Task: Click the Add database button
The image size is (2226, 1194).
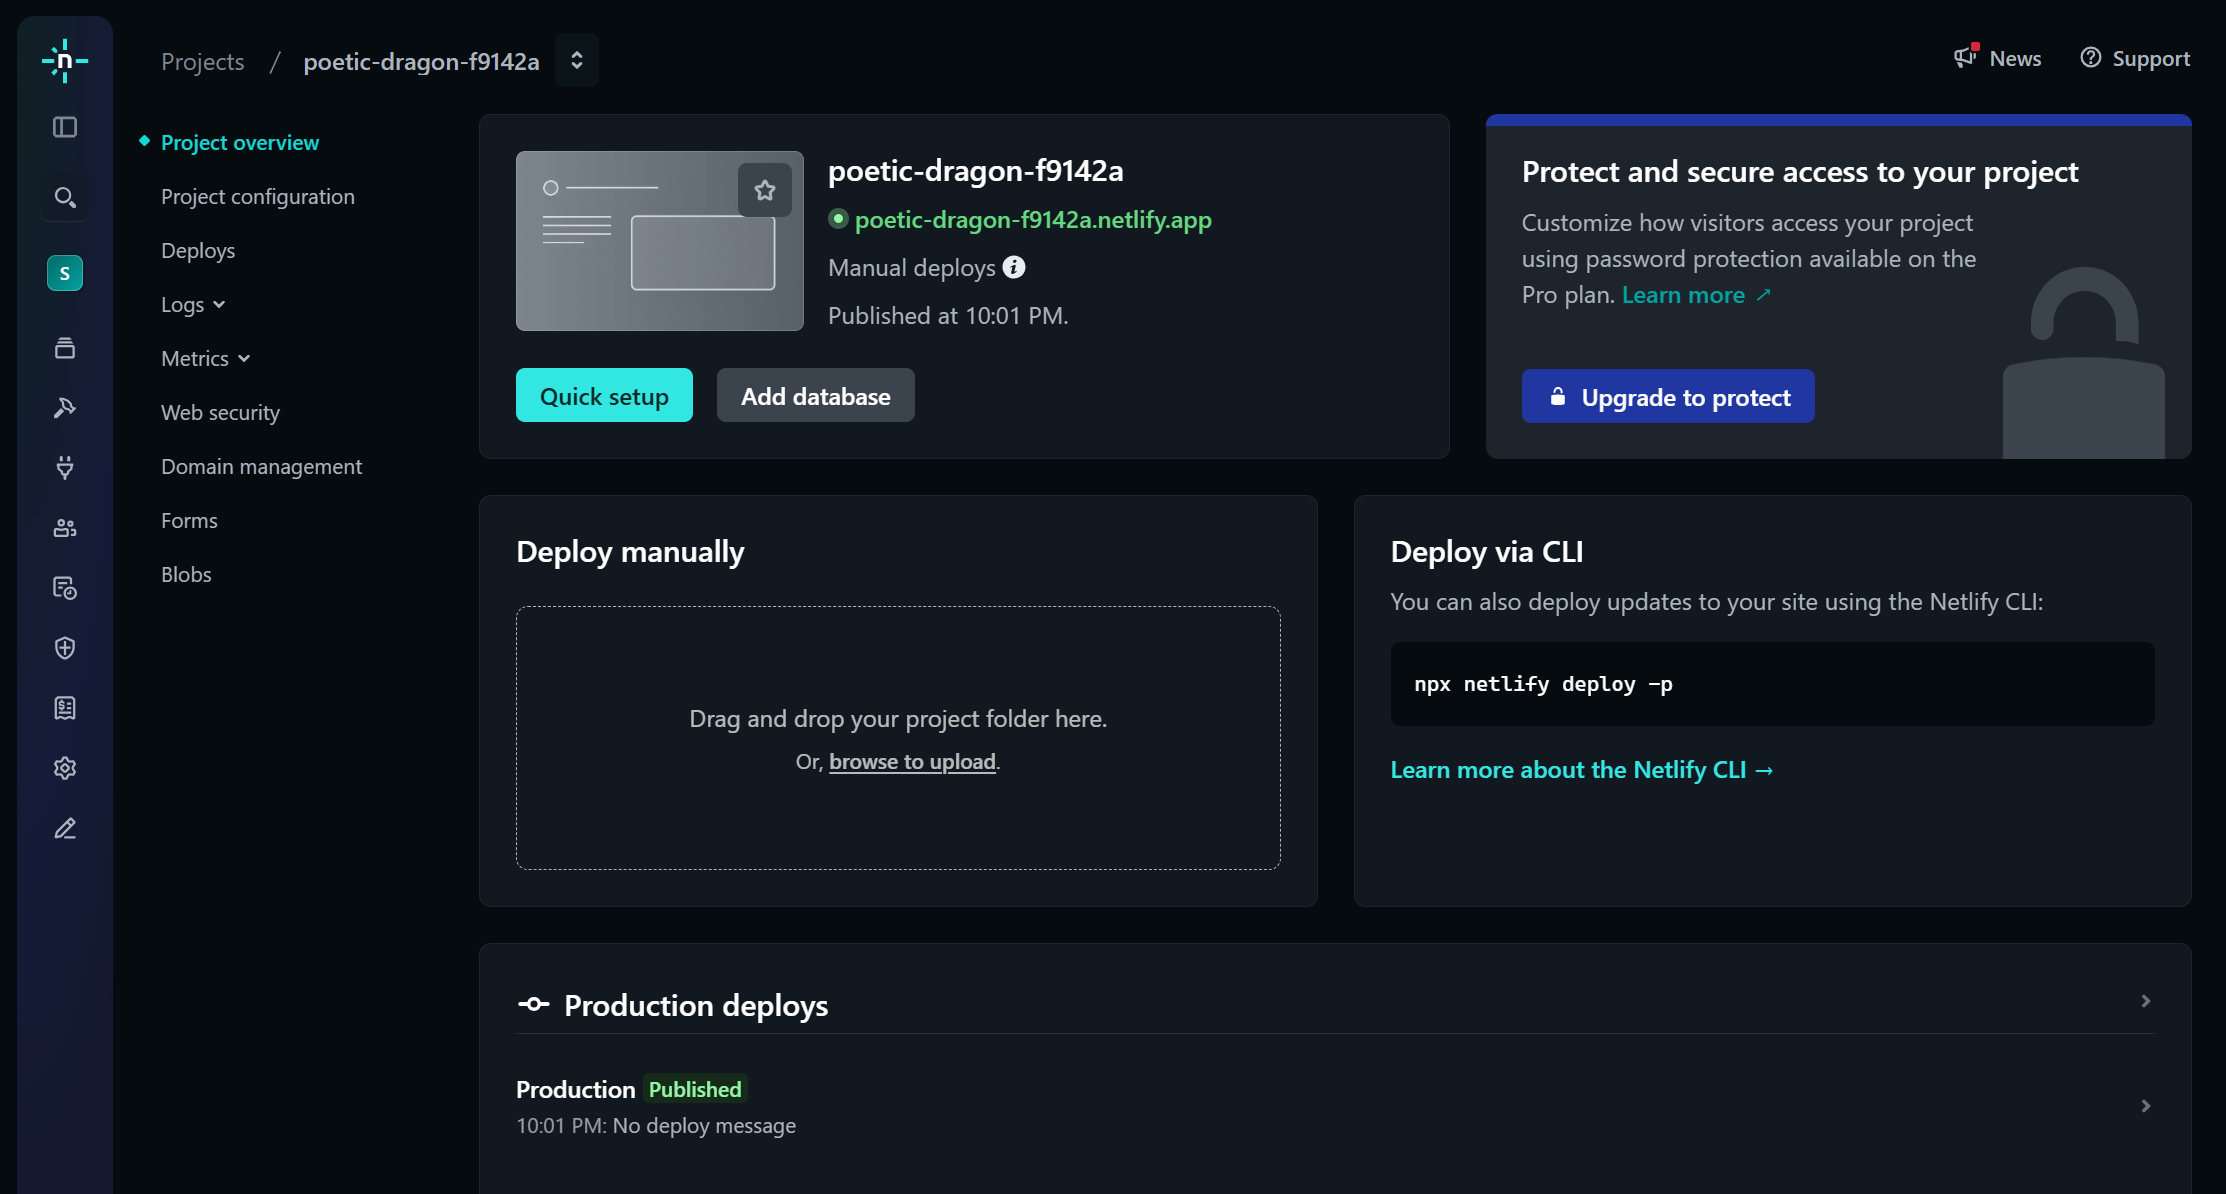Action: pyautogui.click(x=816, y=395)
